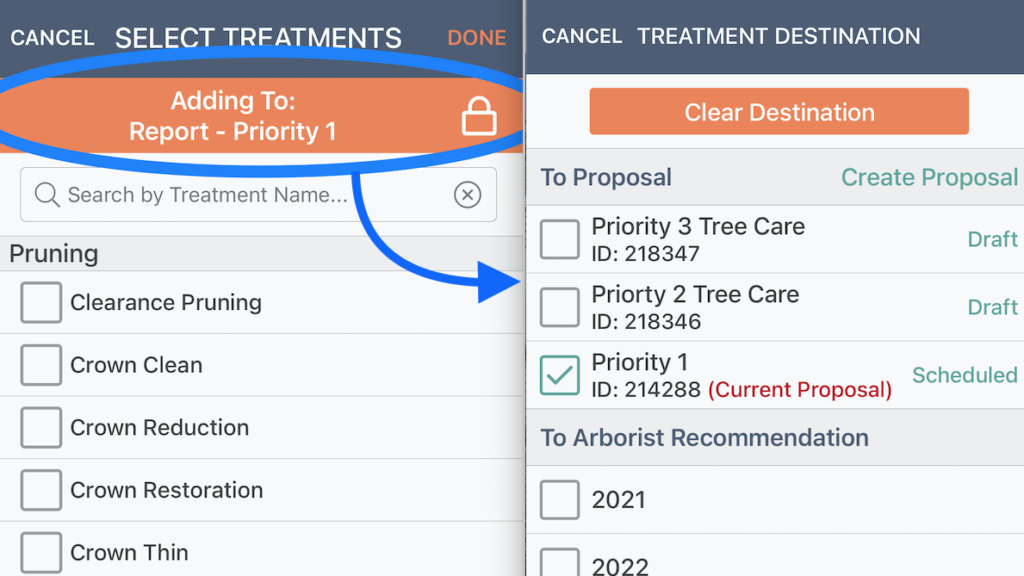1024x576 pixels.
Task: Select the Priorty 2 Tree Care checkbox
Action: (560, 307)
